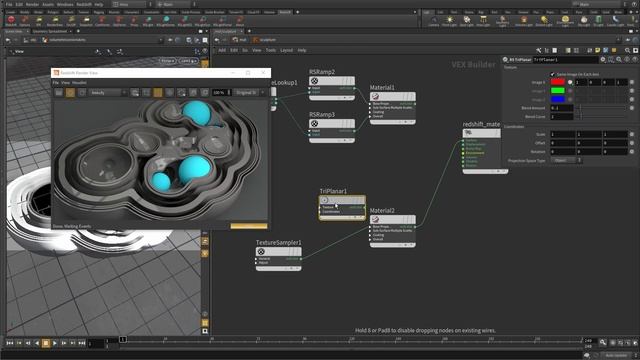Screen dimensions: 640x360
Task: Toggle the orange lock icon in viewport corner
Action: (205, 63)
